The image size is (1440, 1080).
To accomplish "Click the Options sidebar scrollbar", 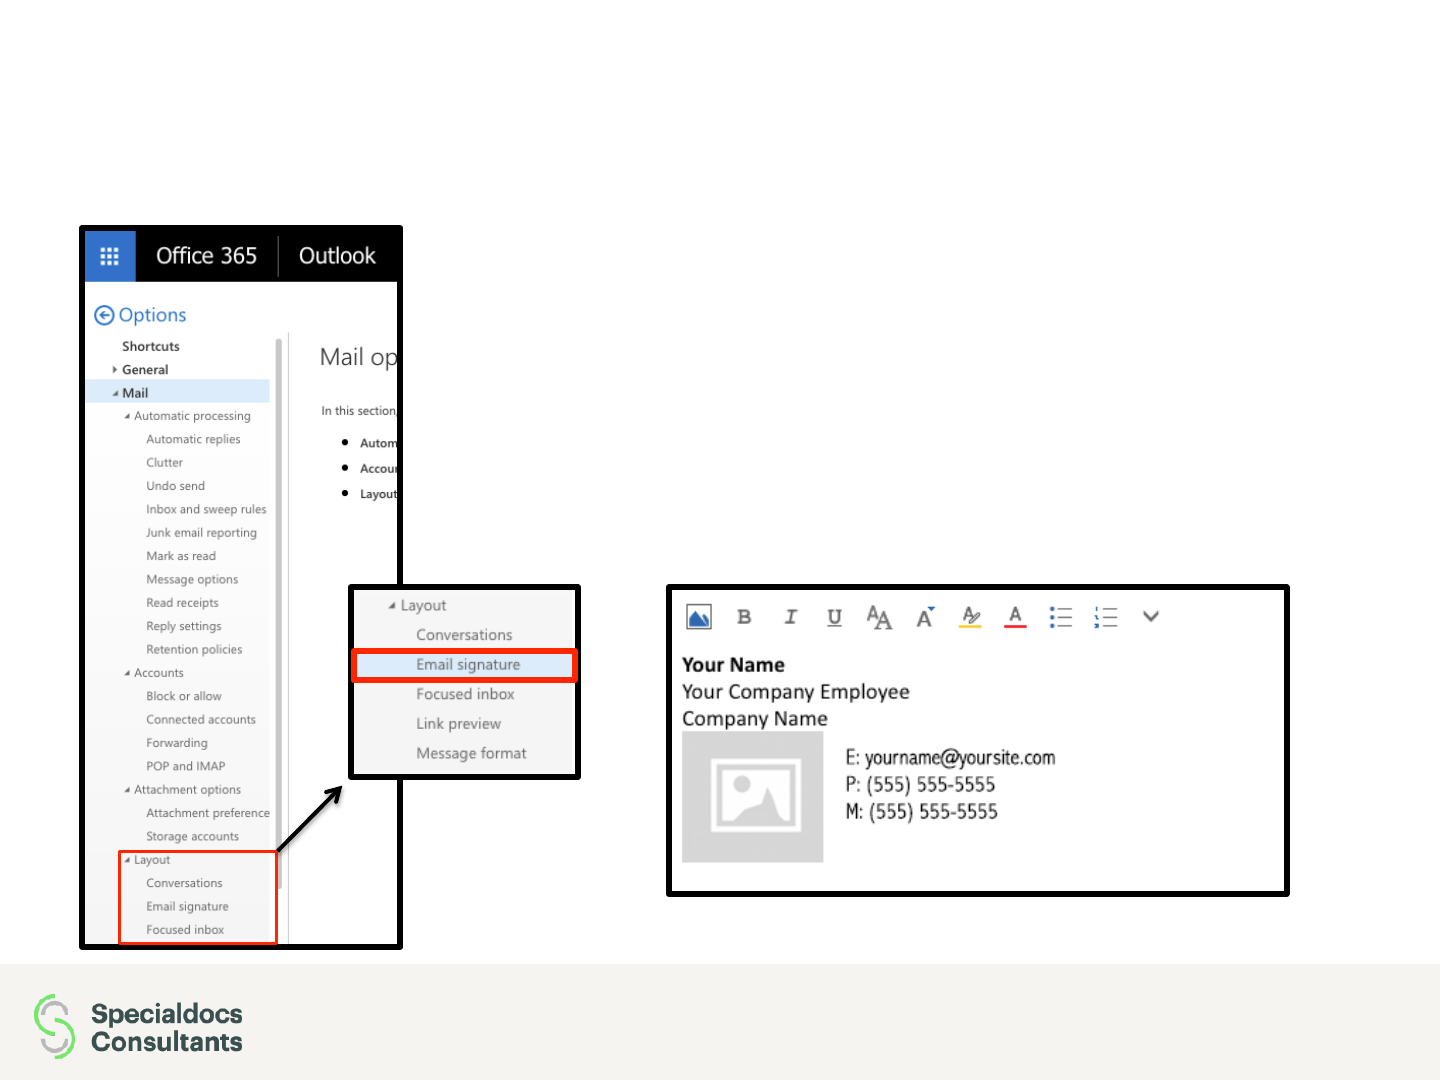I will (x=279, y=614).
